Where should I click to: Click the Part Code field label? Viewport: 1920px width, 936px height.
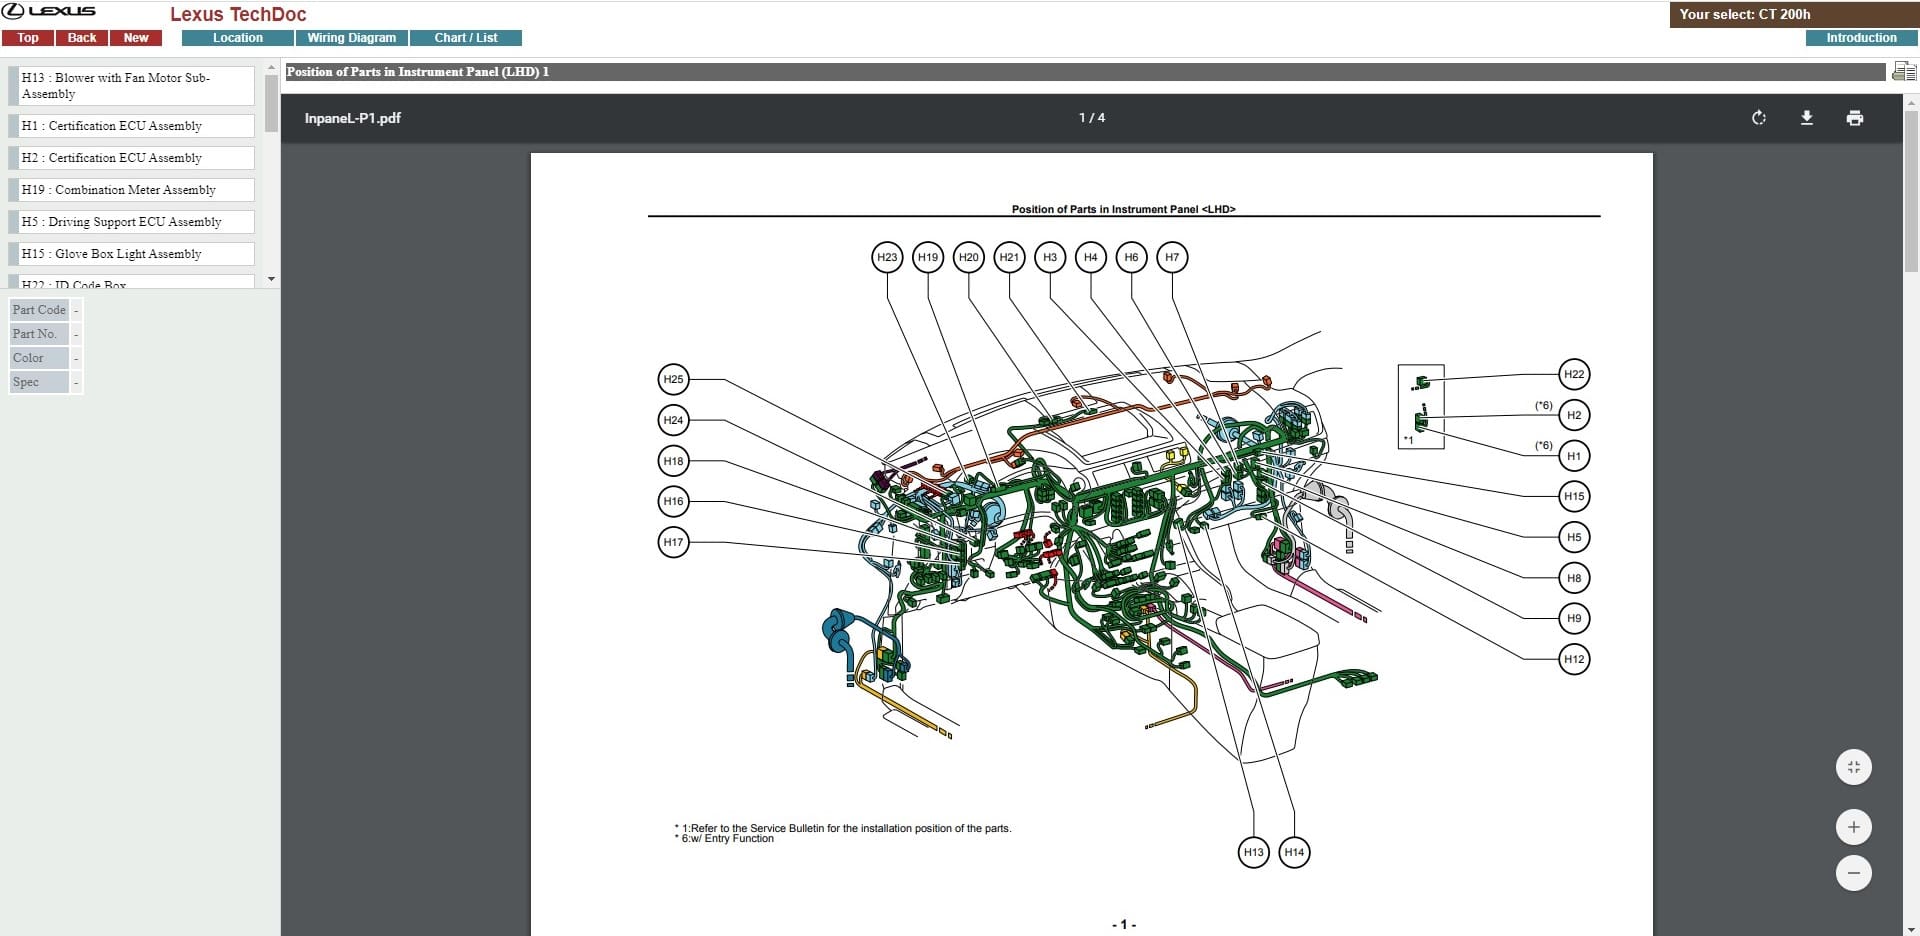pos(39,310)
